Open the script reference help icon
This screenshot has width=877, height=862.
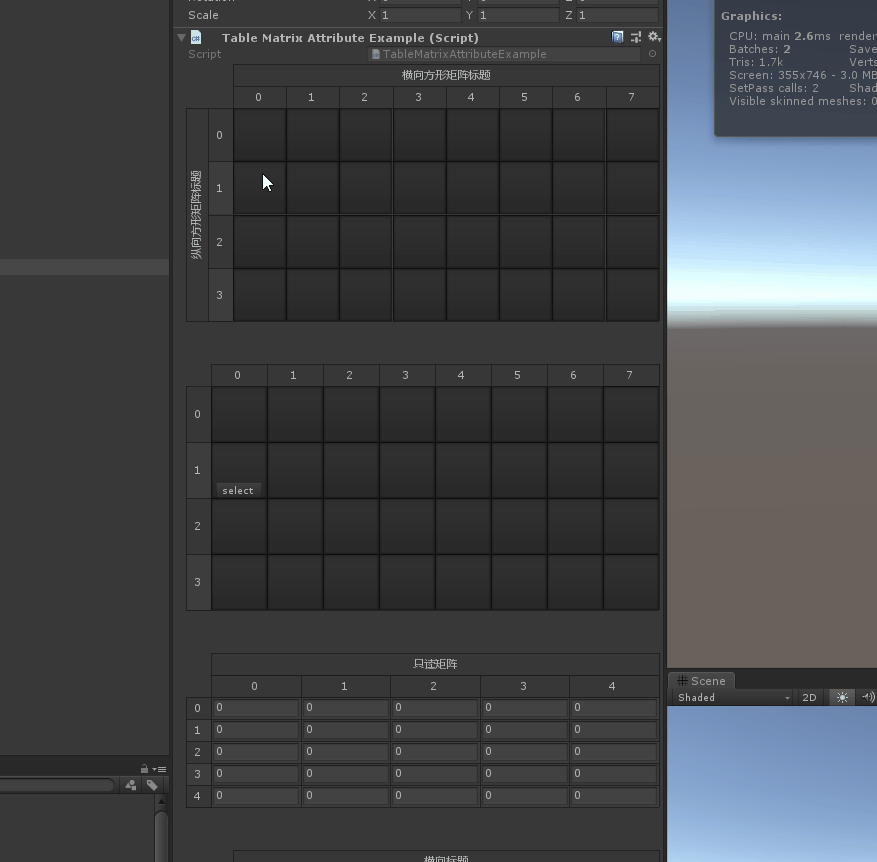617,36
